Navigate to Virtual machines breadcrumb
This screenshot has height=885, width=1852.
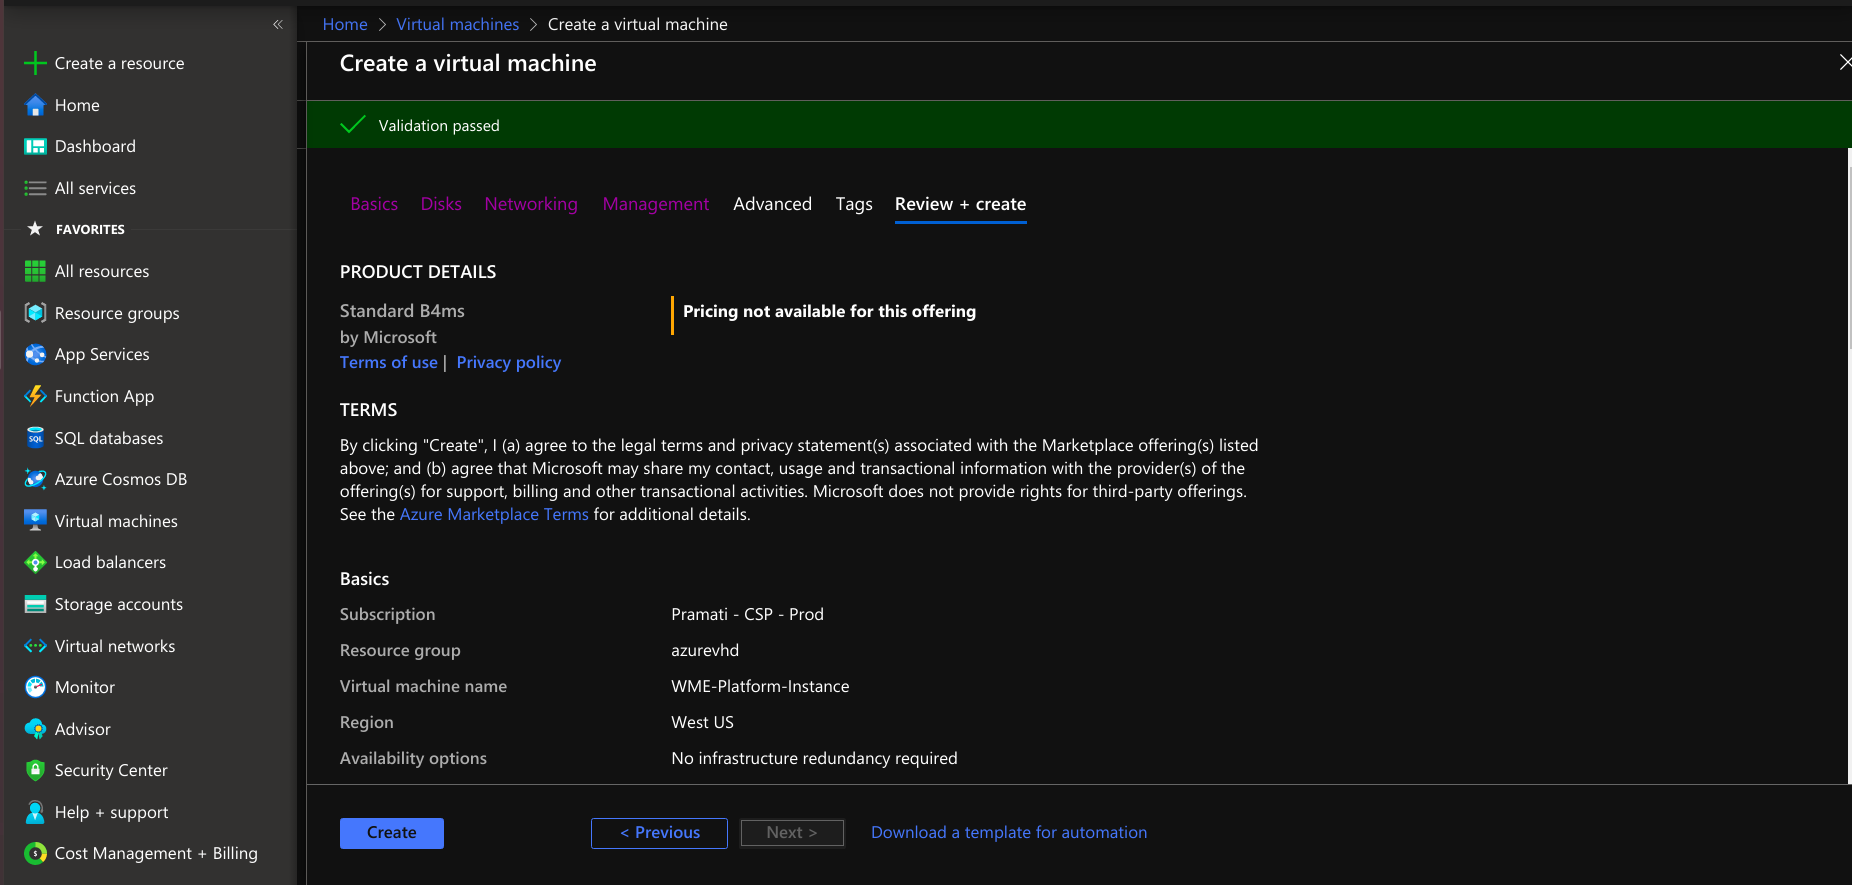pyautogui.click(x=457, y=24)
